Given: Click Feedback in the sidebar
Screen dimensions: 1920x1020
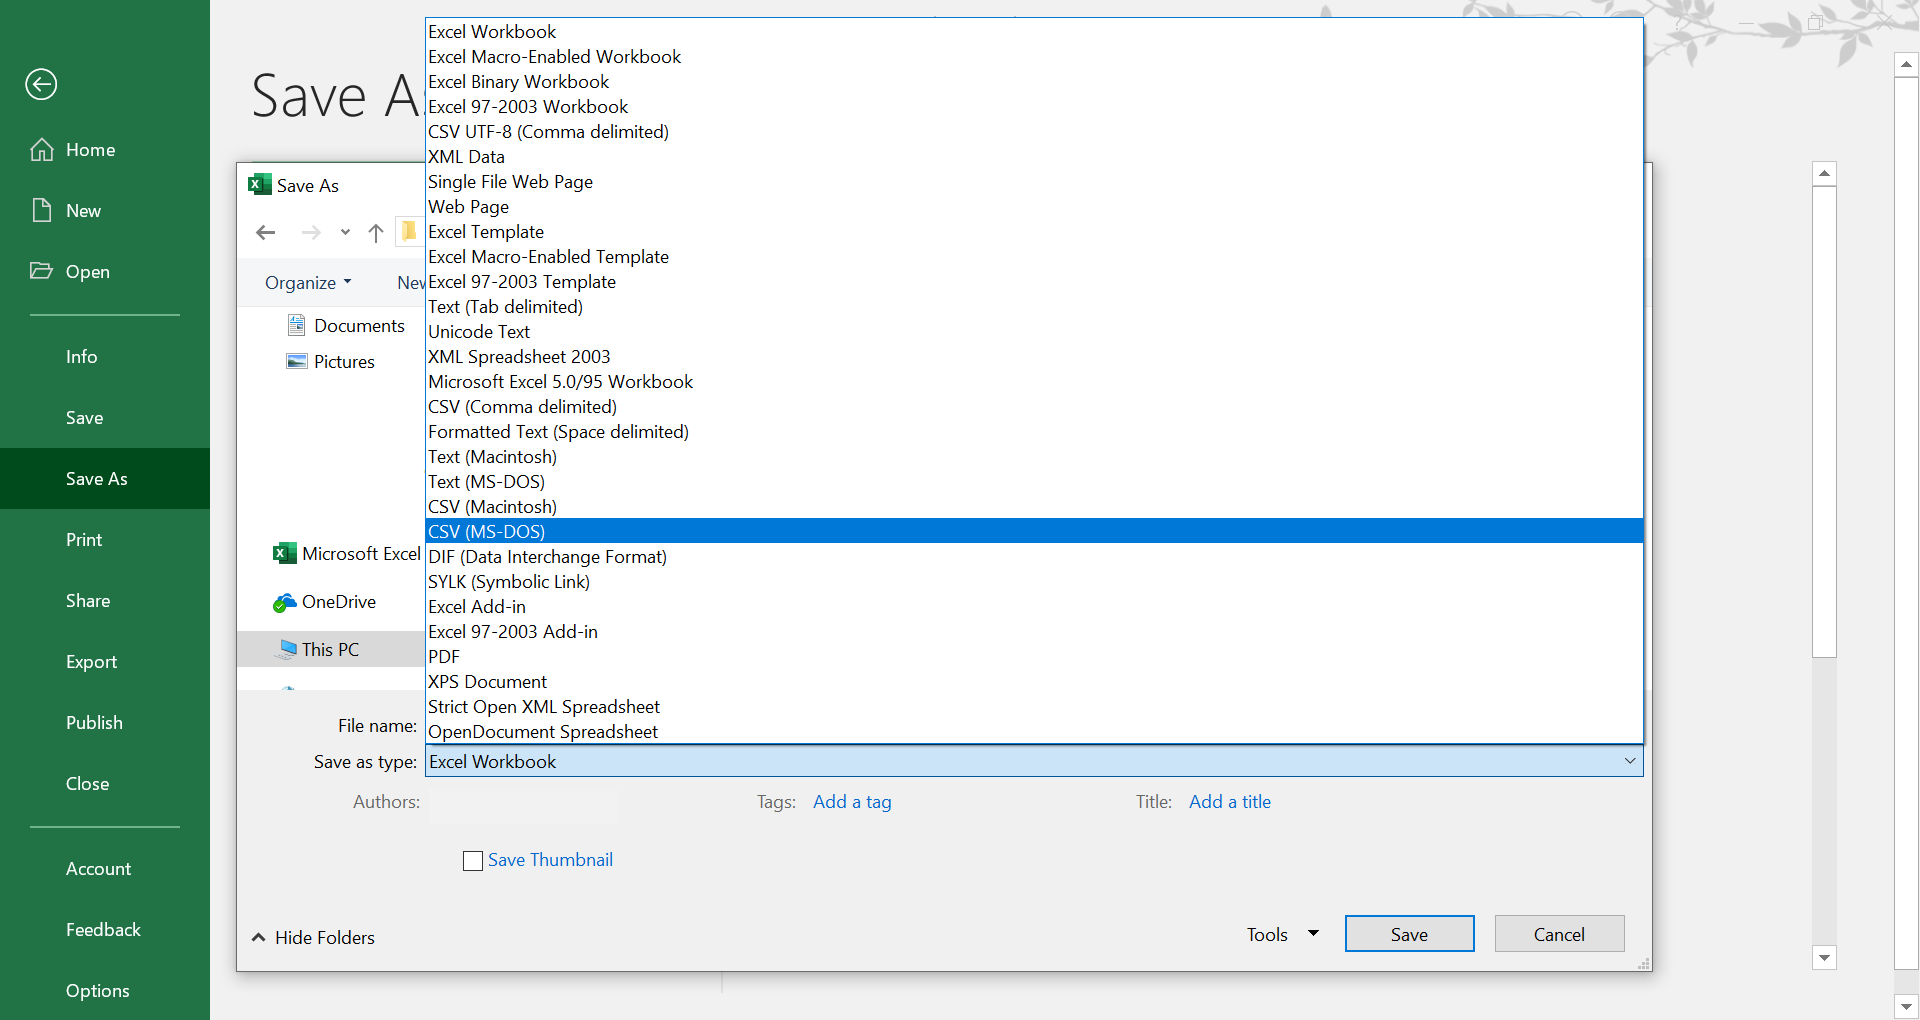Looking at the screenshot, I should click(105, 930).
